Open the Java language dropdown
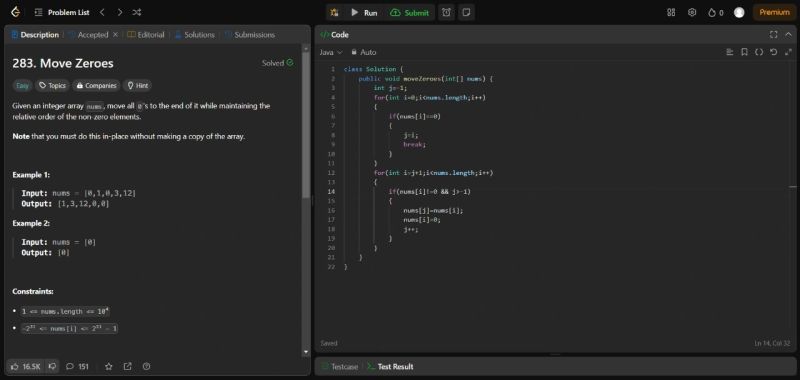 (x=331, y=52)
